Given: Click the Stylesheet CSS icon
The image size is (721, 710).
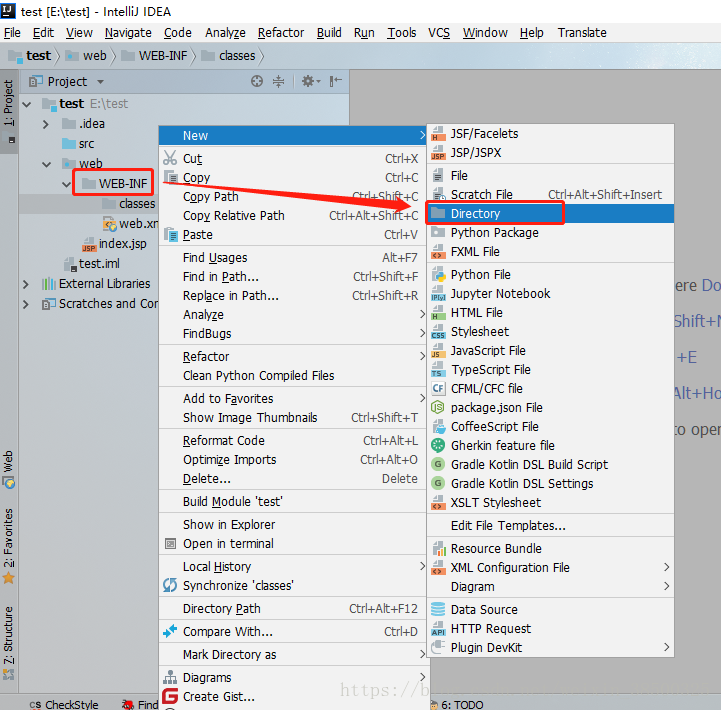Looking at the screenshot, I should pyautogui.click(x=438, y=332).
